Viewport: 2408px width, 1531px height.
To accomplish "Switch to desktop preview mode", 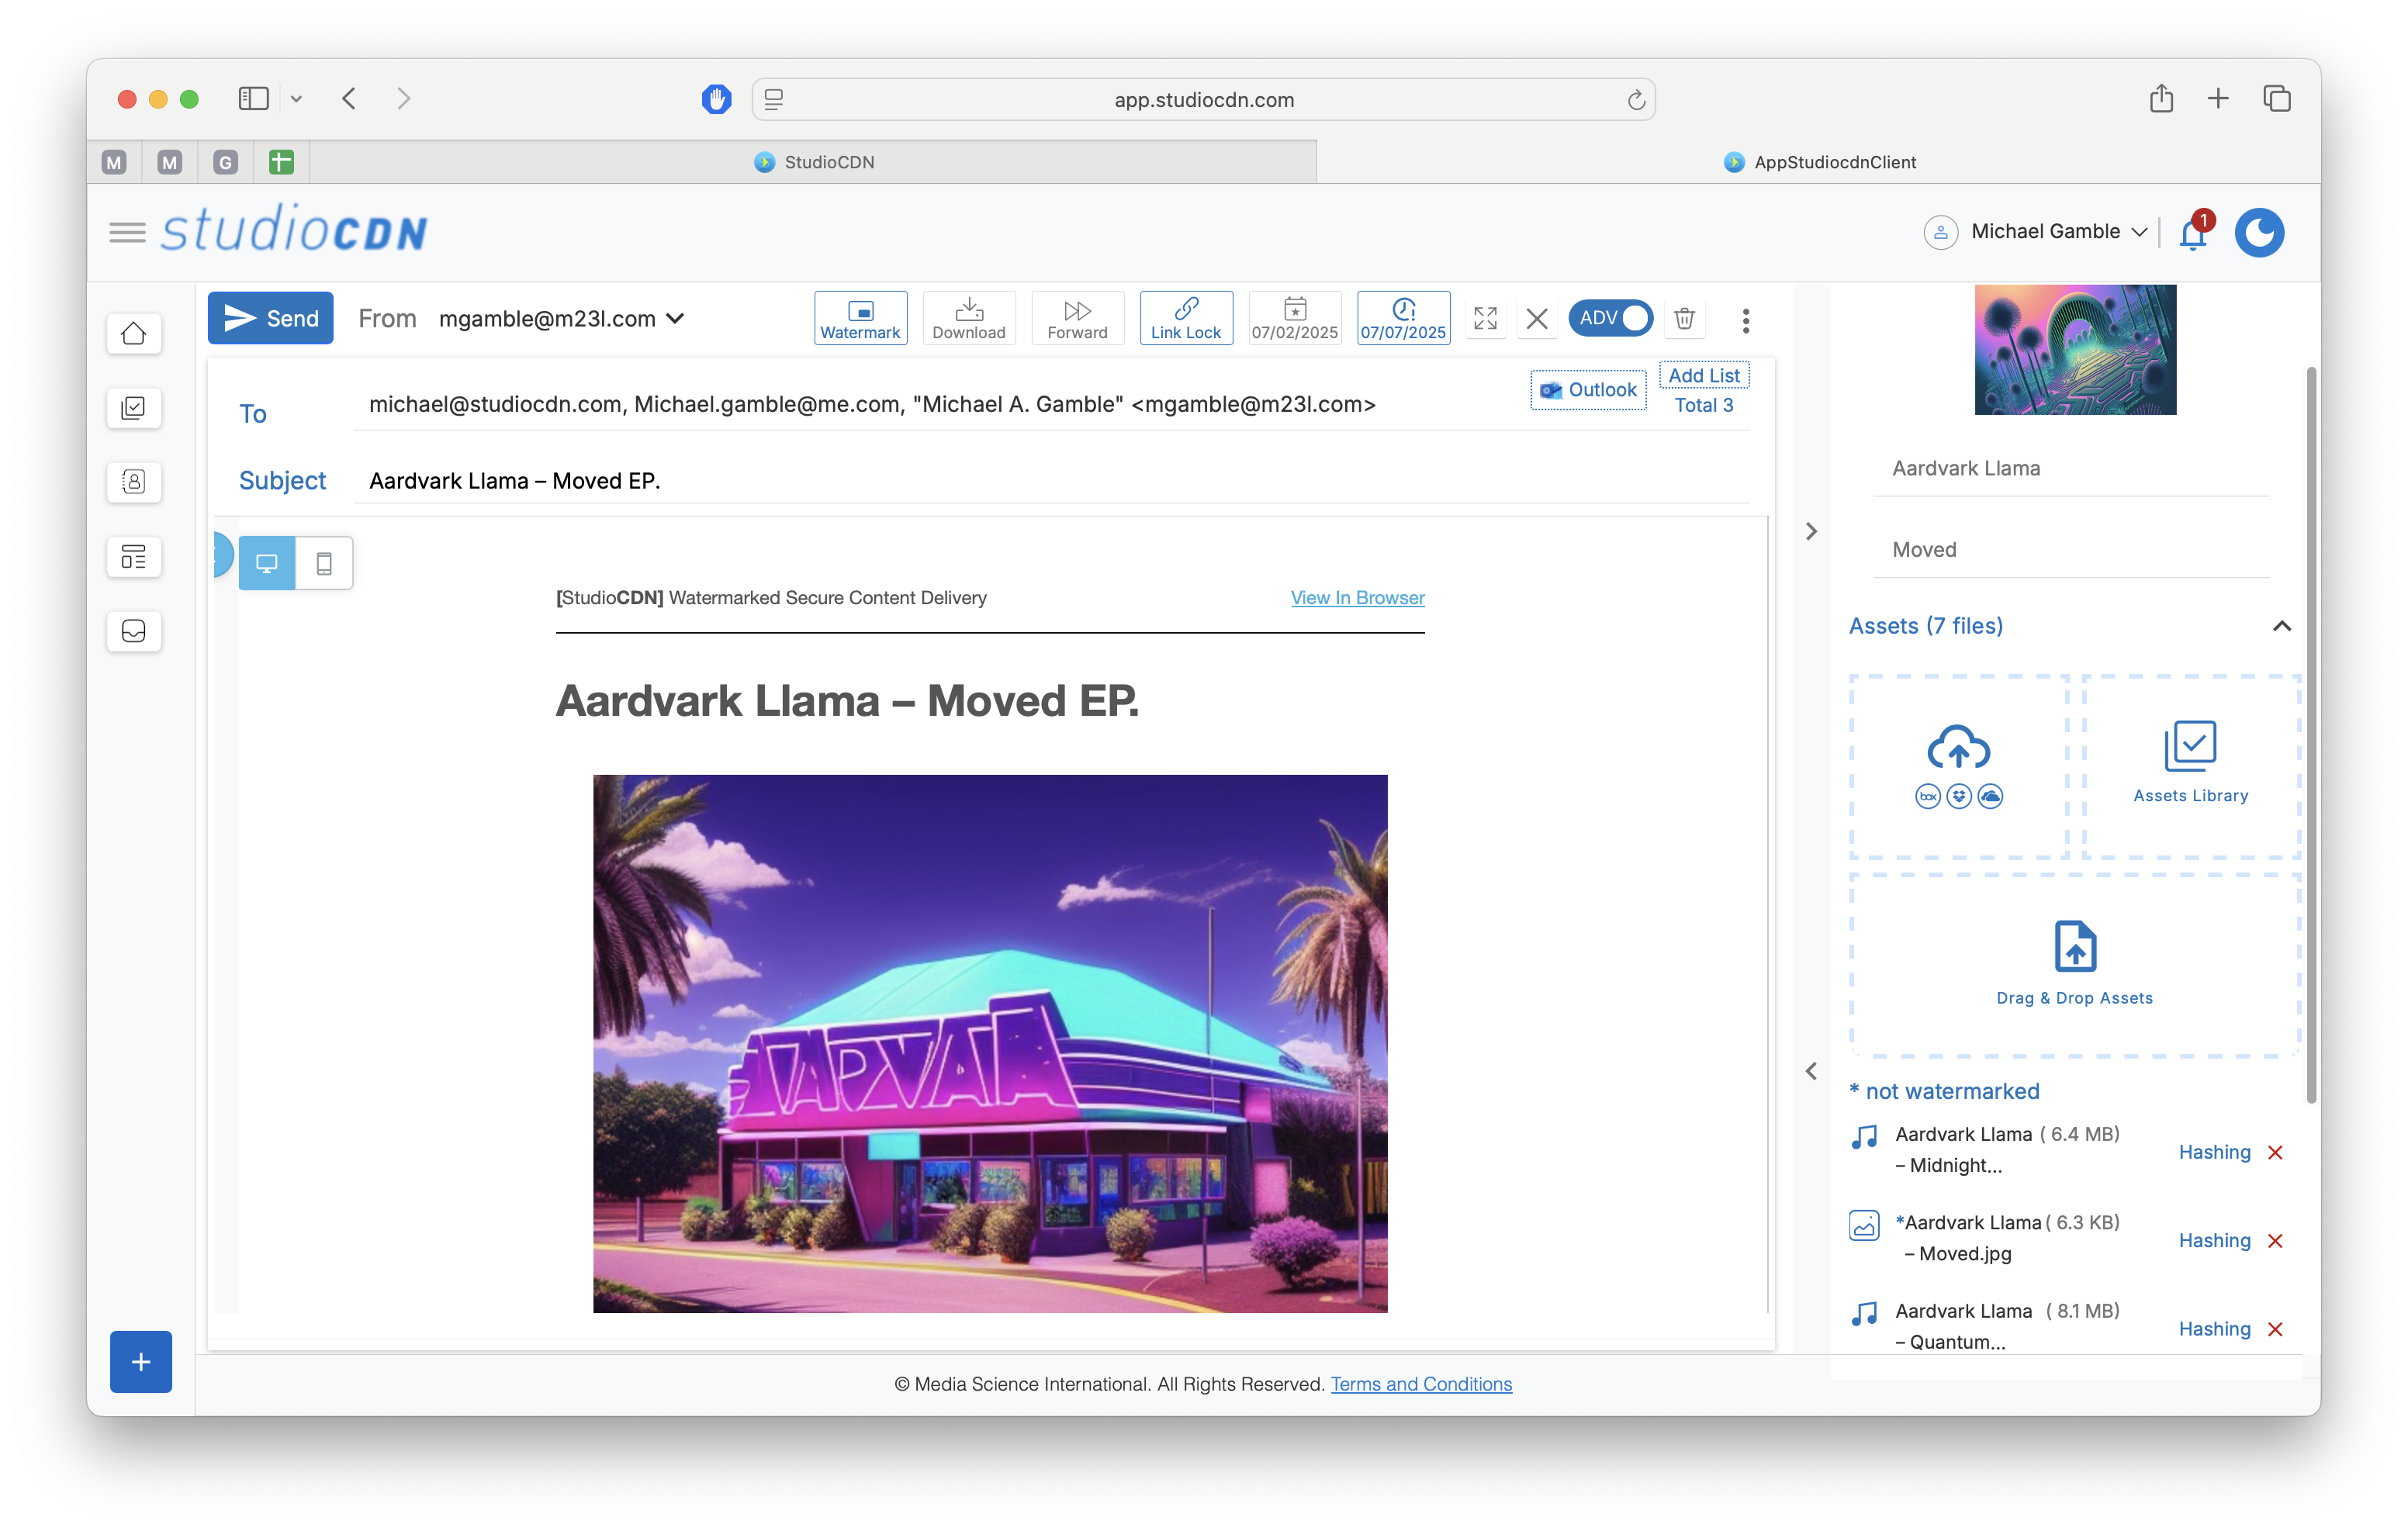I will click(267, 563).
